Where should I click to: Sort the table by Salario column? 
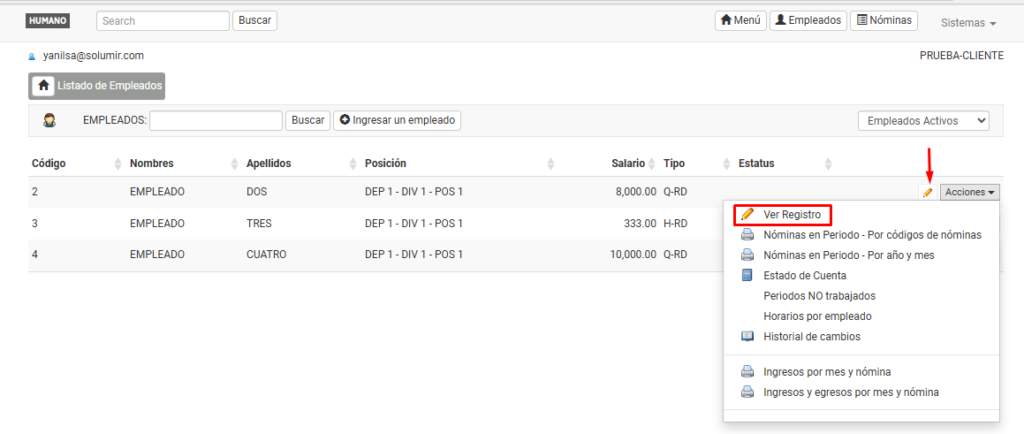pyautogui.click(x=628, y=163)
